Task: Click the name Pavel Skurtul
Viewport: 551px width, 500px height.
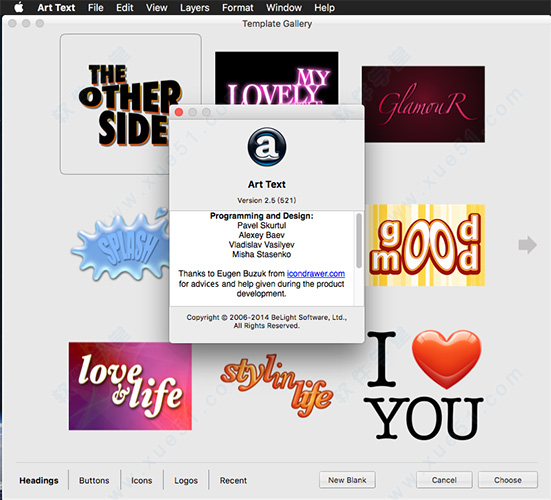Action: [x=261, y=226]
